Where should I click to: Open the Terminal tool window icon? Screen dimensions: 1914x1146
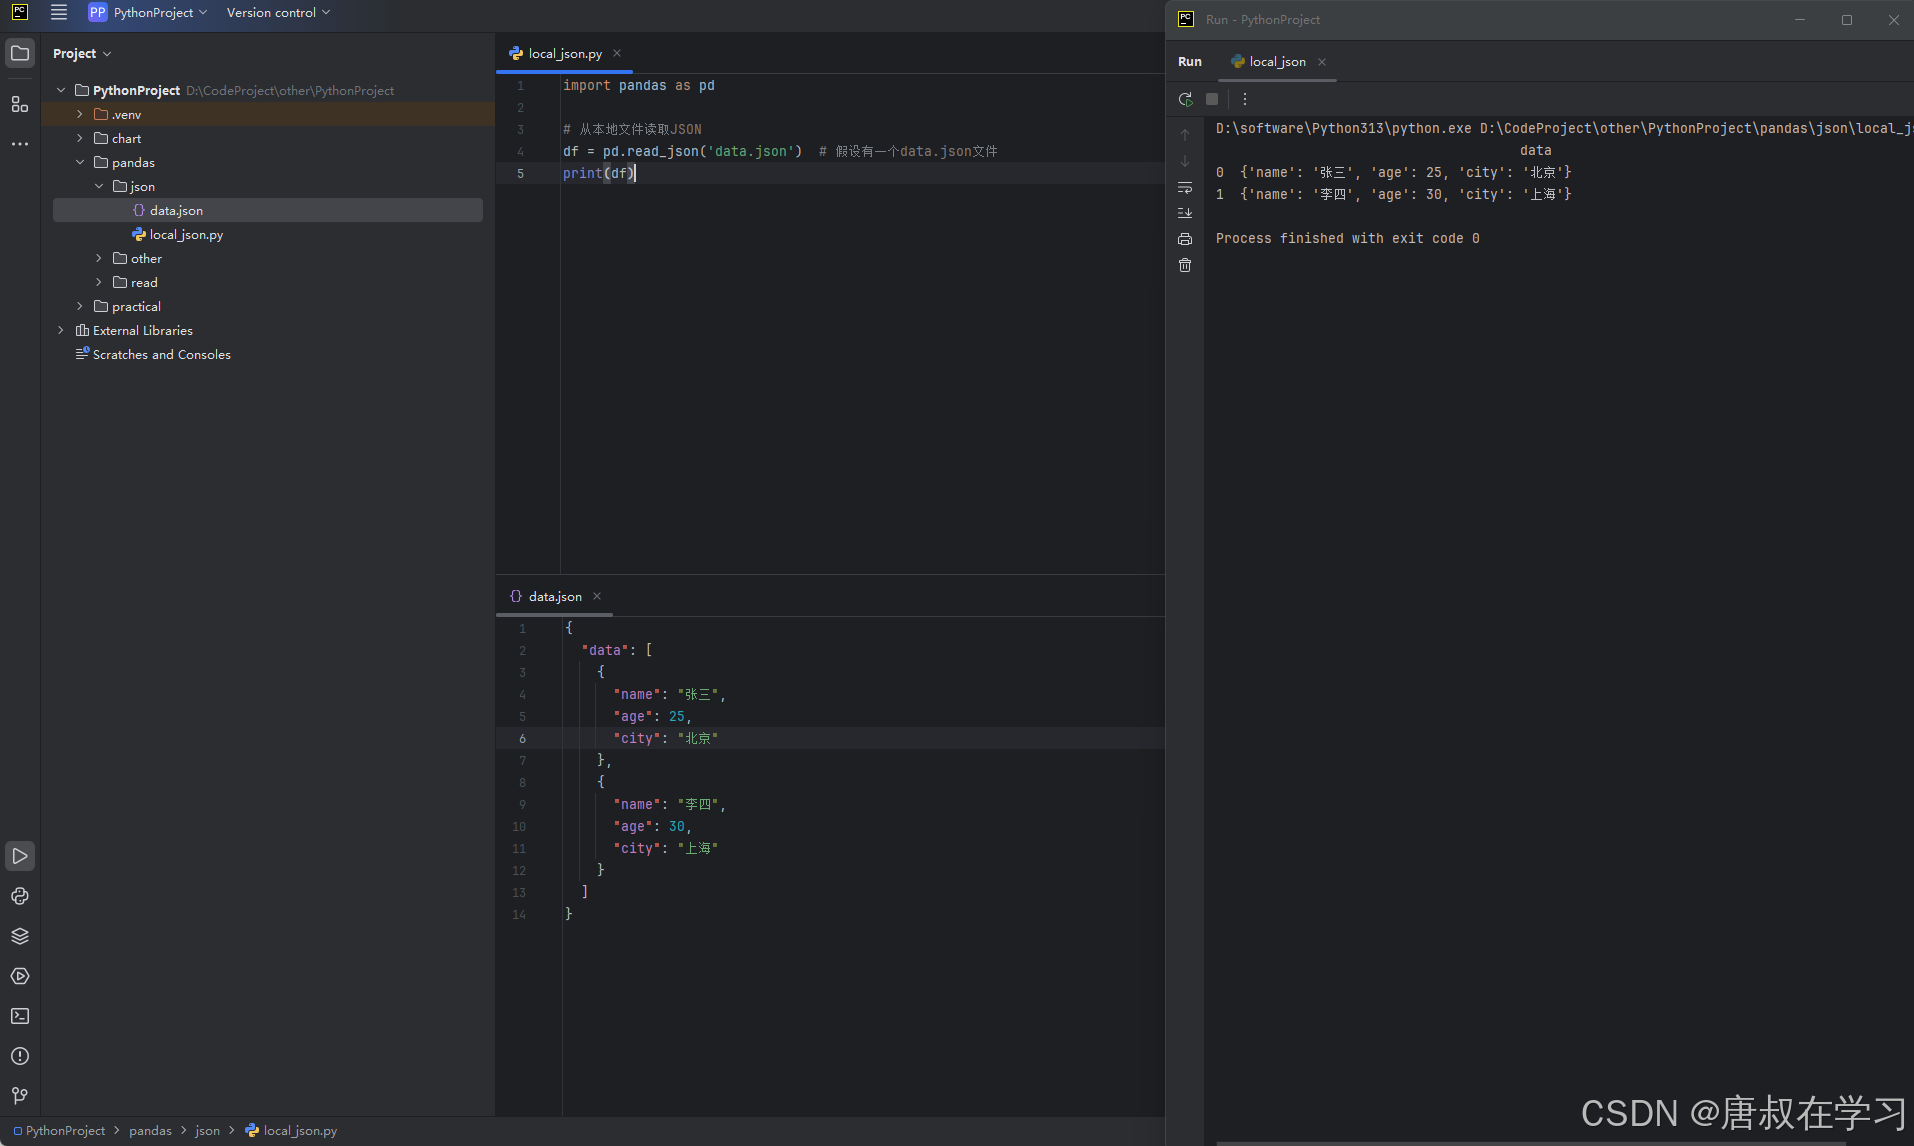tap(20, 1016)
